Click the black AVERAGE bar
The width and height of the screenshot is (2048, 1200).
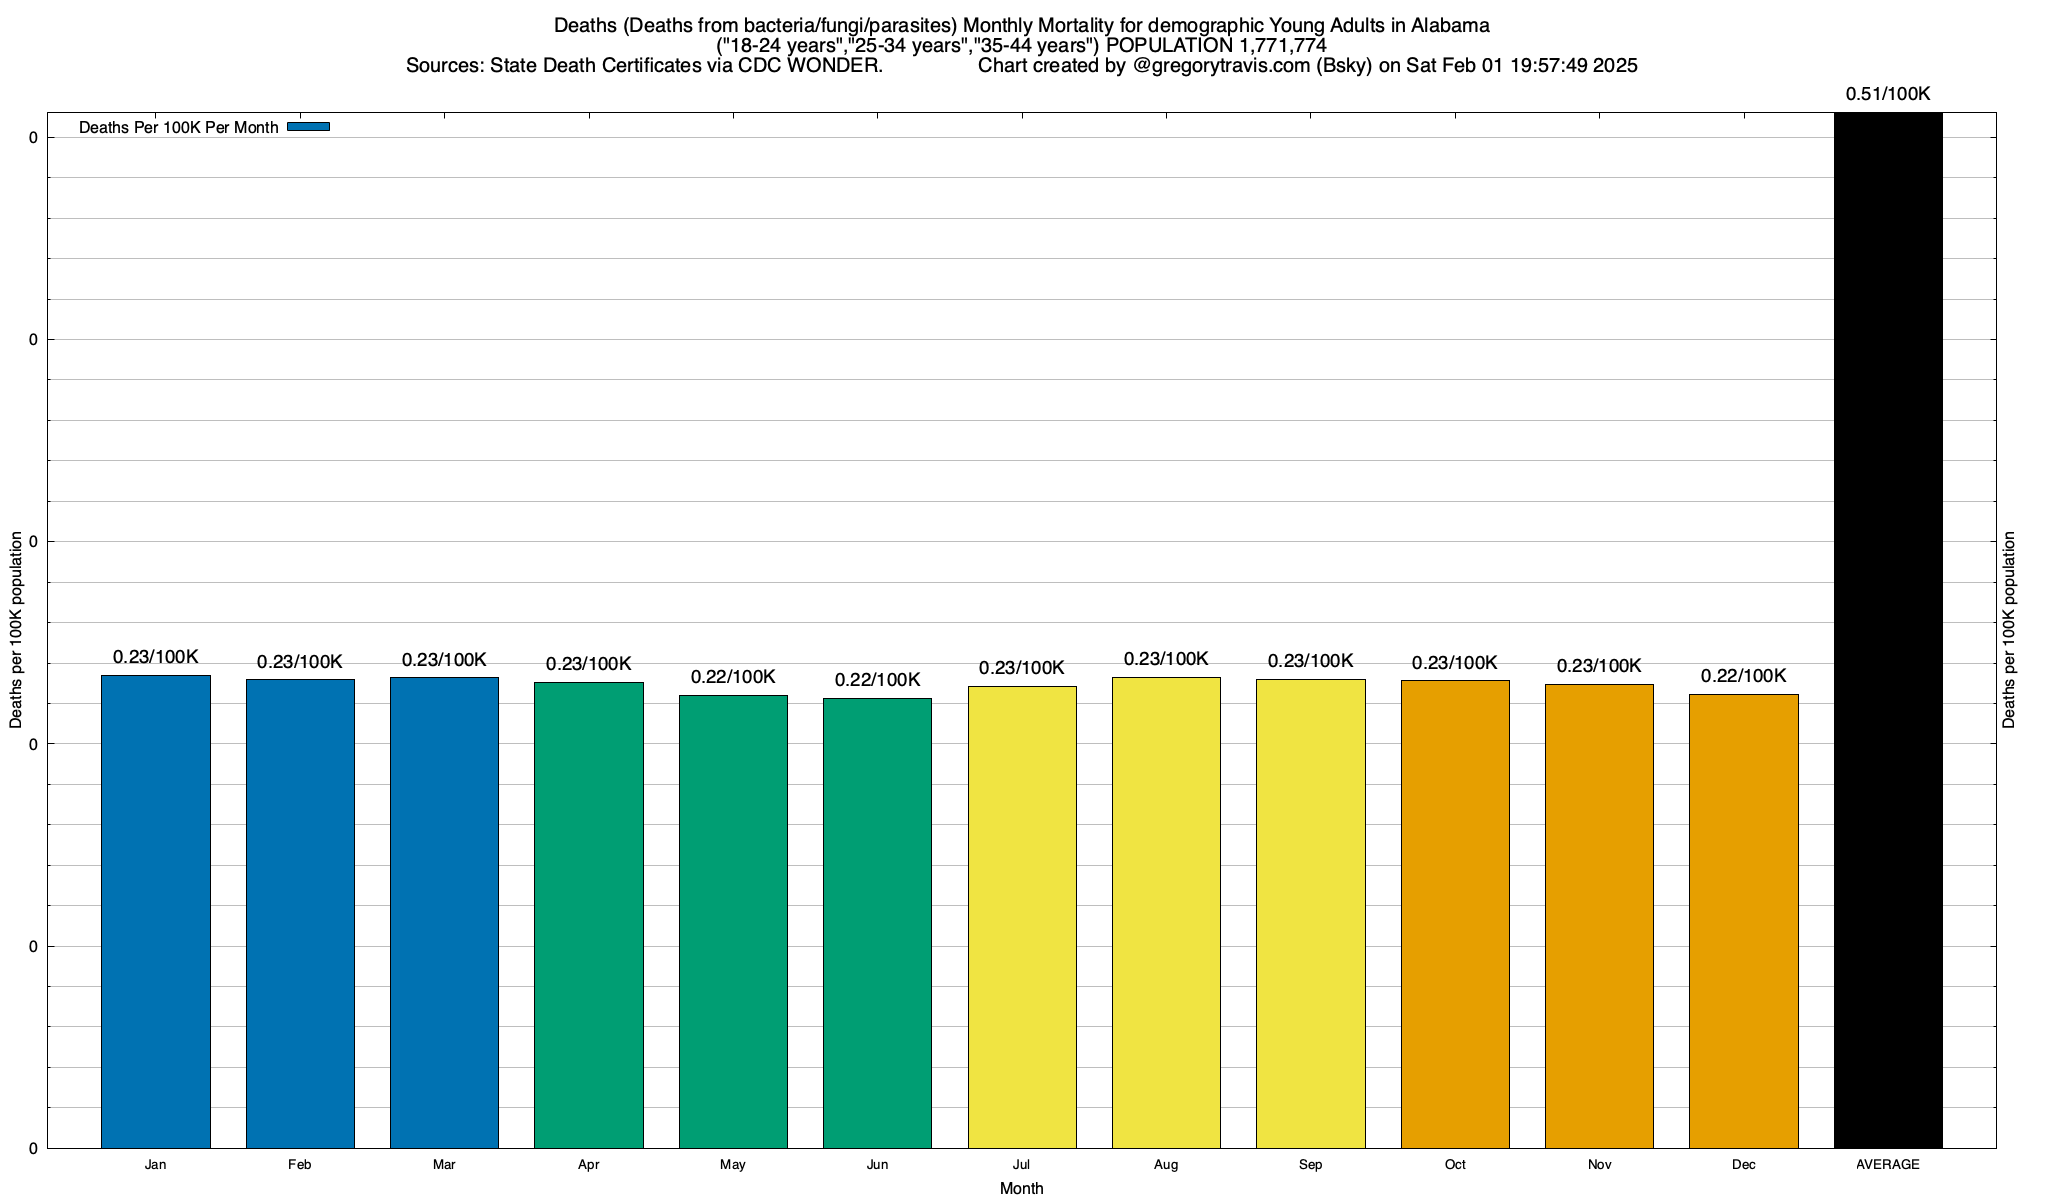[1888, 630]
